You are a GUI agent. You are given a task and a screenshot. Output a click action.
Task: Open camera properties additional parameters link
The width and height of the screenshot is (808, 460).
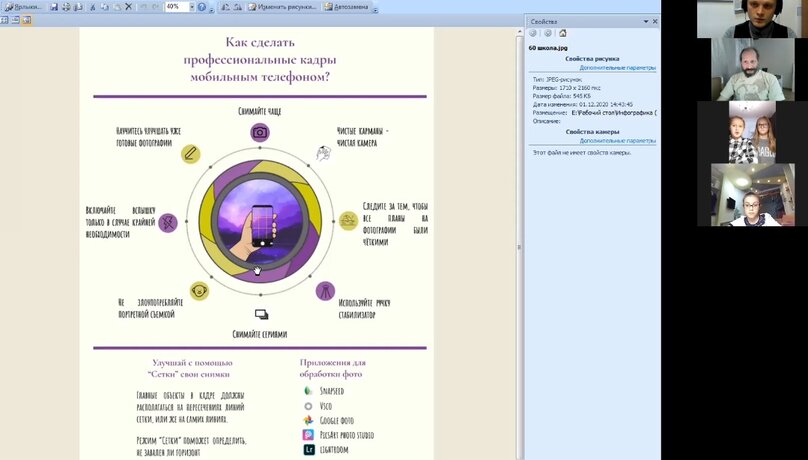coord(618,141)
